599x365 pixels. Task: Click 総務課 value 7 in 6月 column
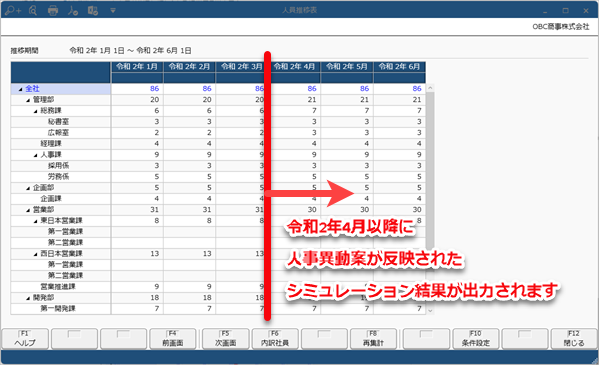(419, 111)
